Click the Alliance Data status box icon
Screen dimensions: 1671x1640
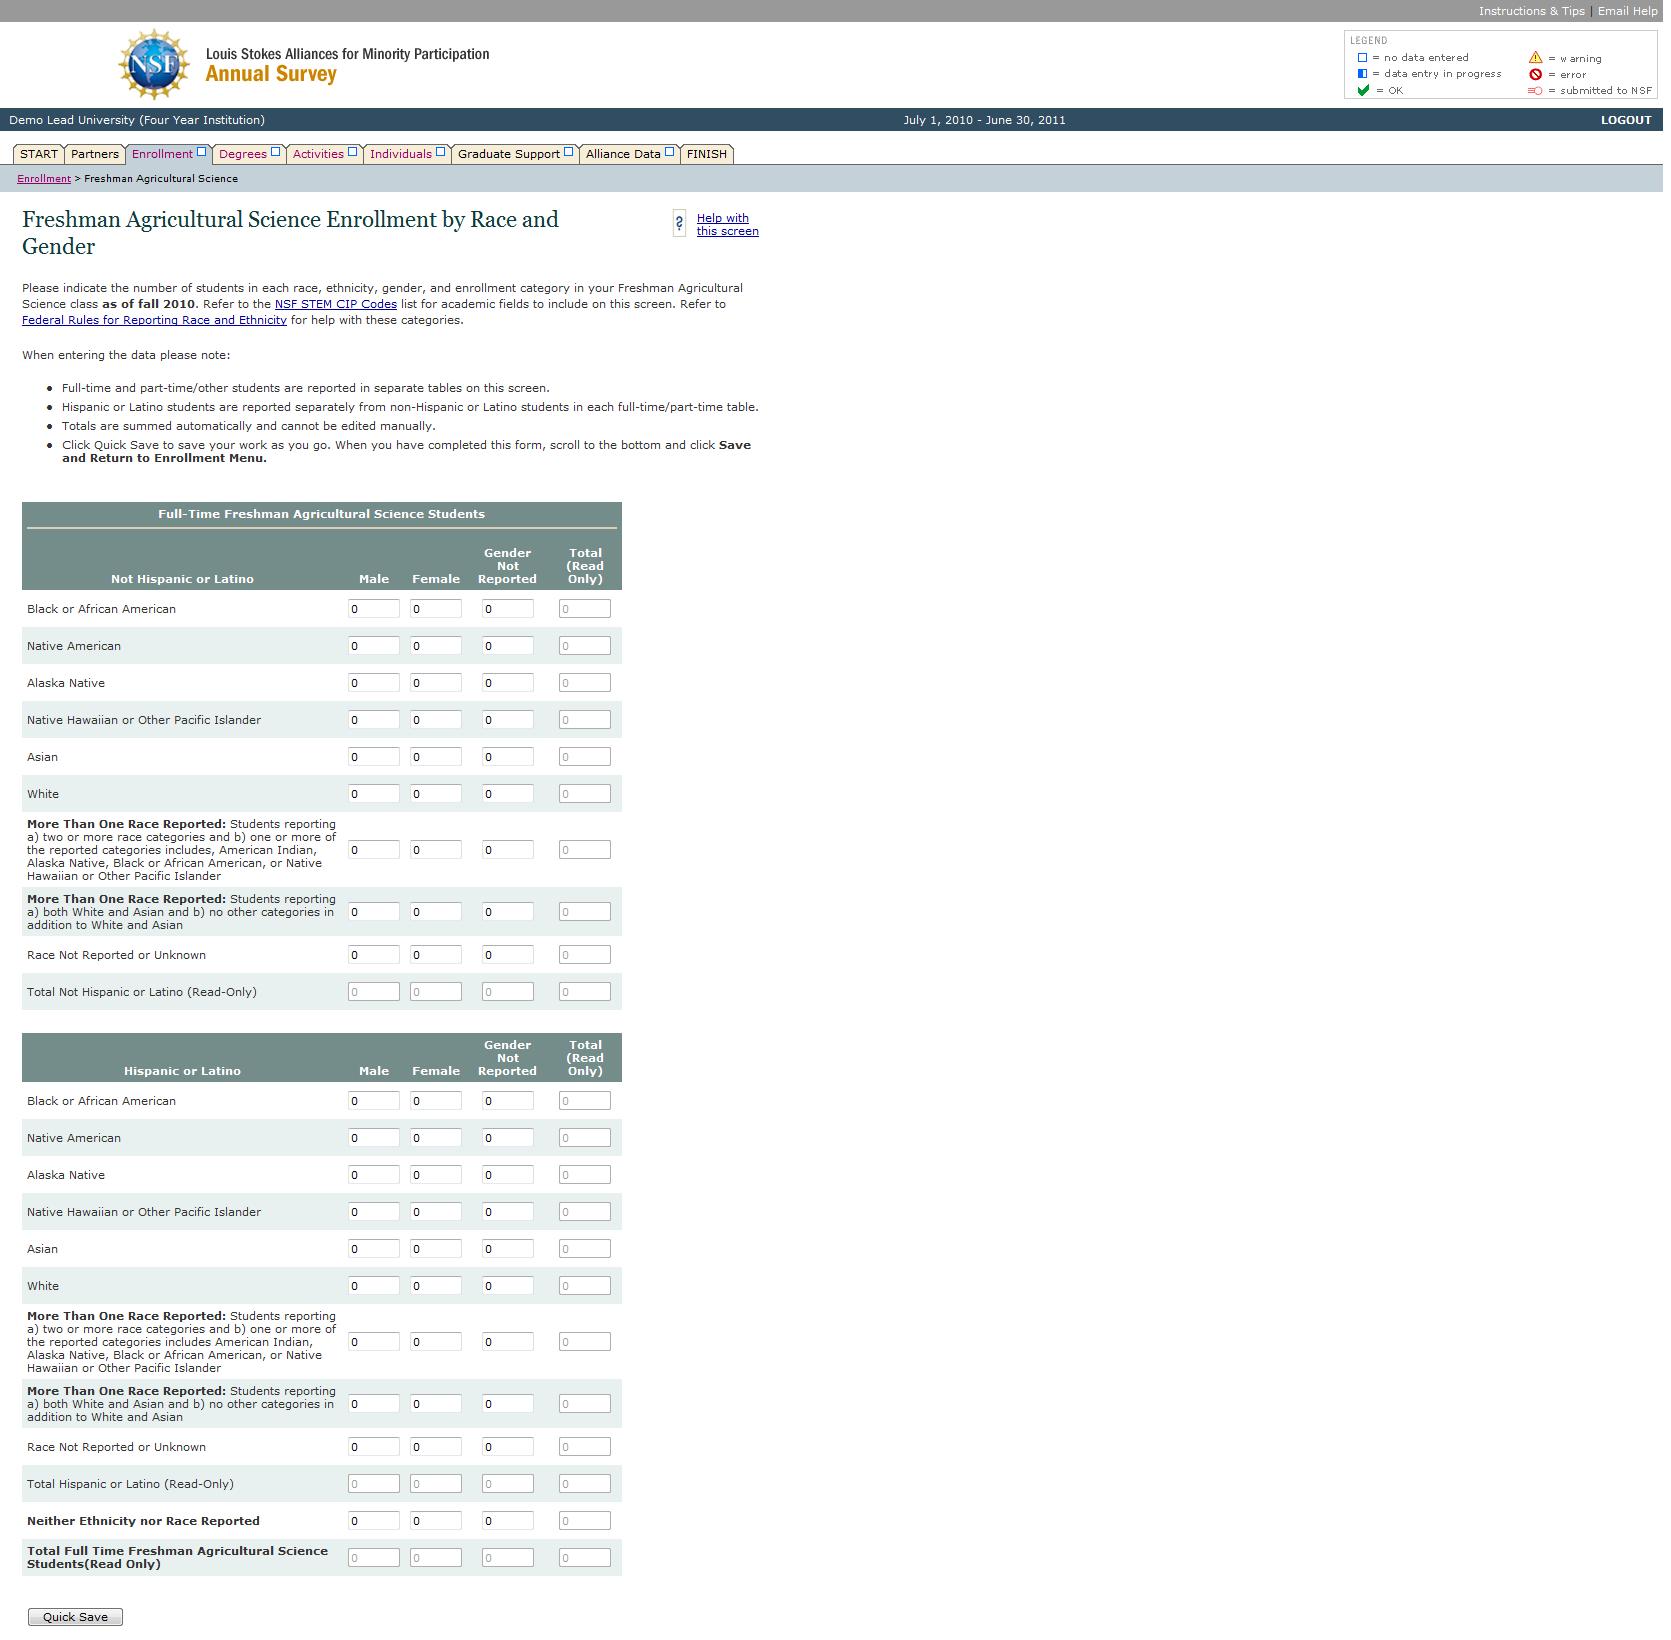(669, 153)
